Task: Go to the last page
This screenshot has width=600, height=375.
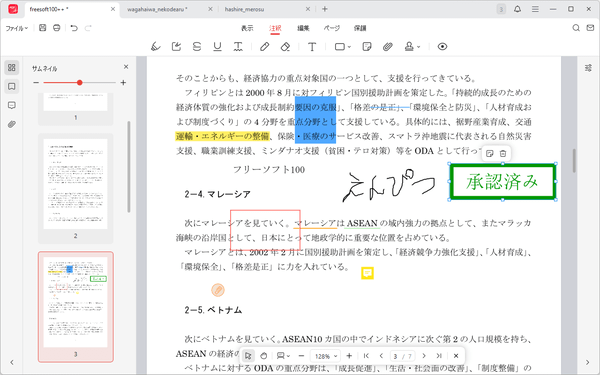Action: click(x=439, y=356)
